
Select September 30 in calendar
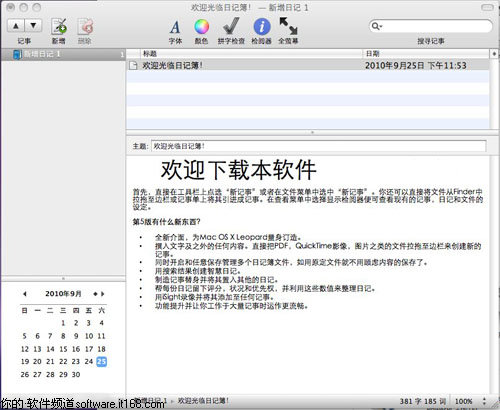(x=76, y=375)
